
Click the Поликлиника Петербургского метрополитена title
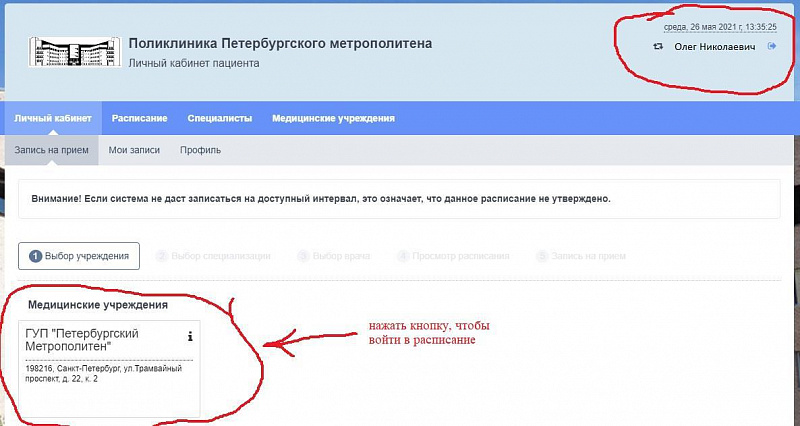tap(280, 43)
